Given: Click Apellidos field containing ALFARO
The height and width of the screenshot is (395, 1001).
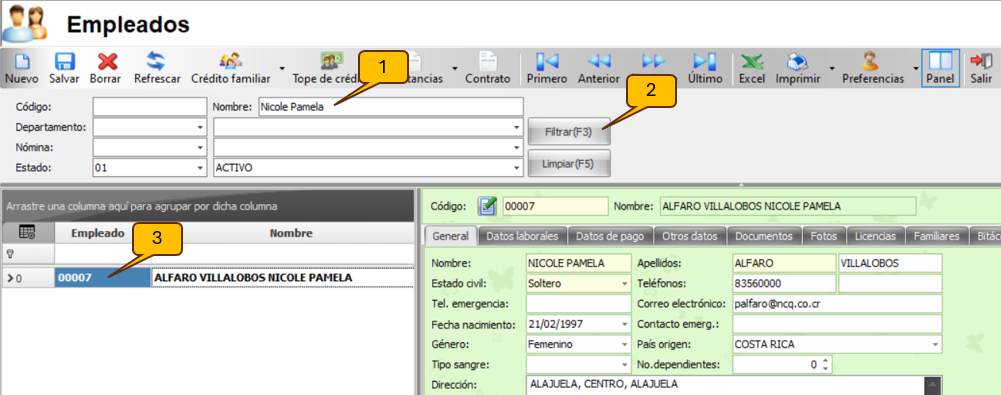Looking at the screenshot, I should [x=784, y=263].
